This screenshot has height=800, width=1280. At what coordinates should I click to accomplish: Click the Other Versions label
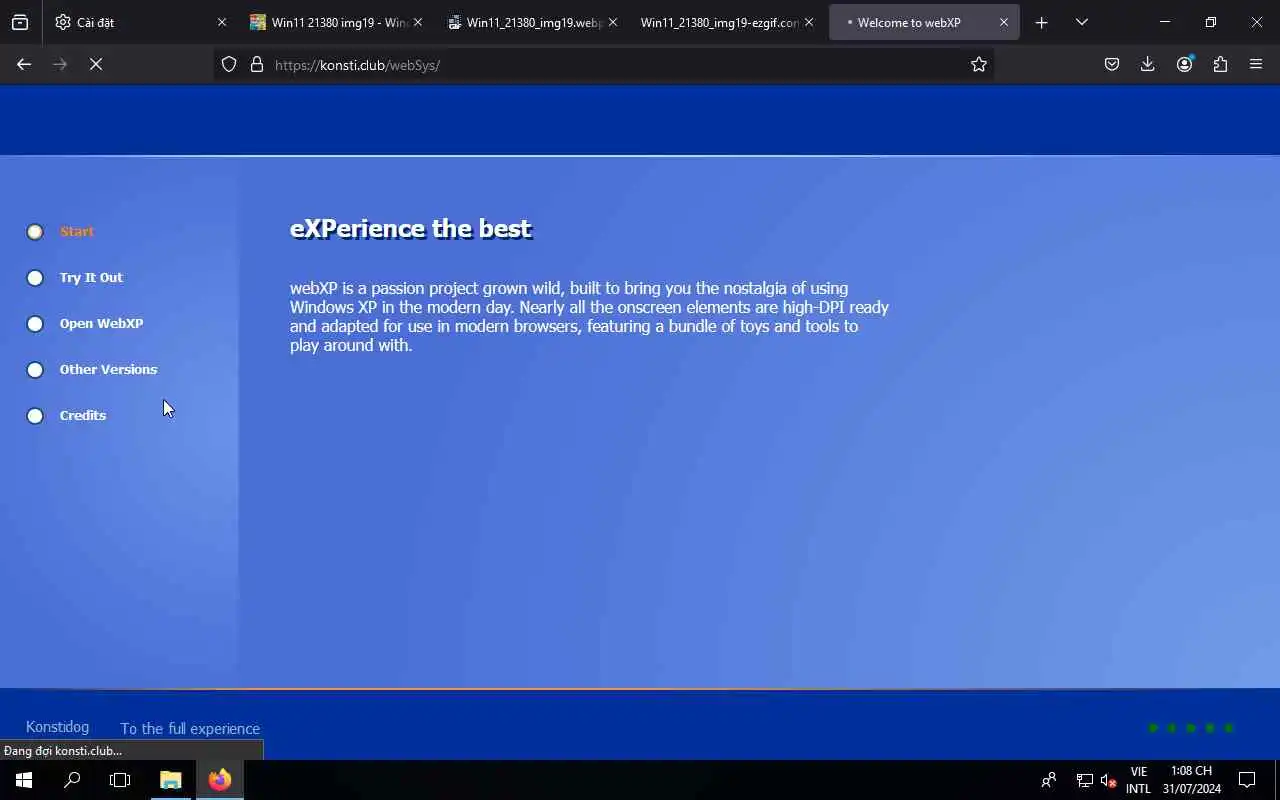click(x=108, y=369)
